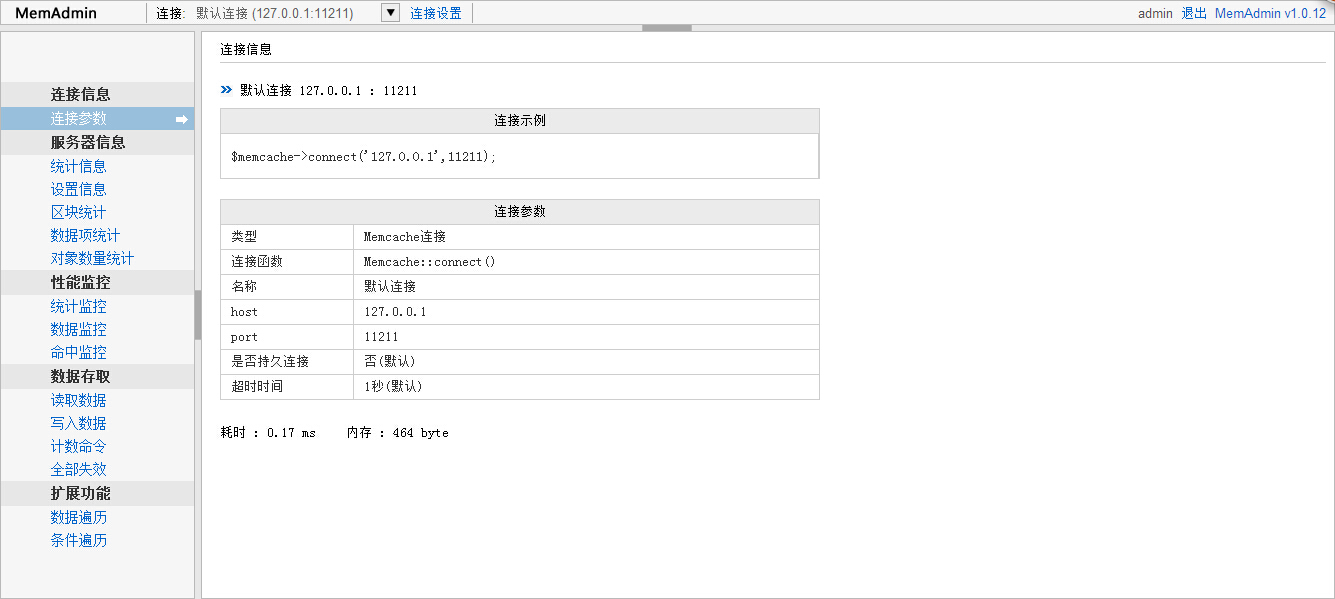Click the white arrow icon beside 连接参数
The height and width of the screenshot is (599, 1335).
pos(182,119)
